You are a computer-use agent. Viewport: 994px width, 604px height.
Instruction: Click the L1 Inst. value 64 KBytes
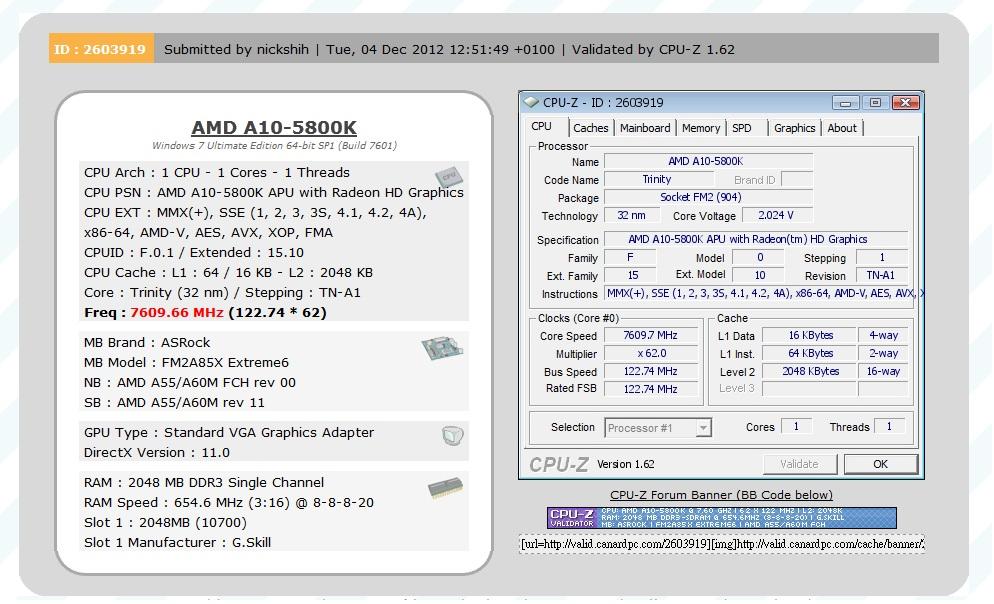click(809, 353)
